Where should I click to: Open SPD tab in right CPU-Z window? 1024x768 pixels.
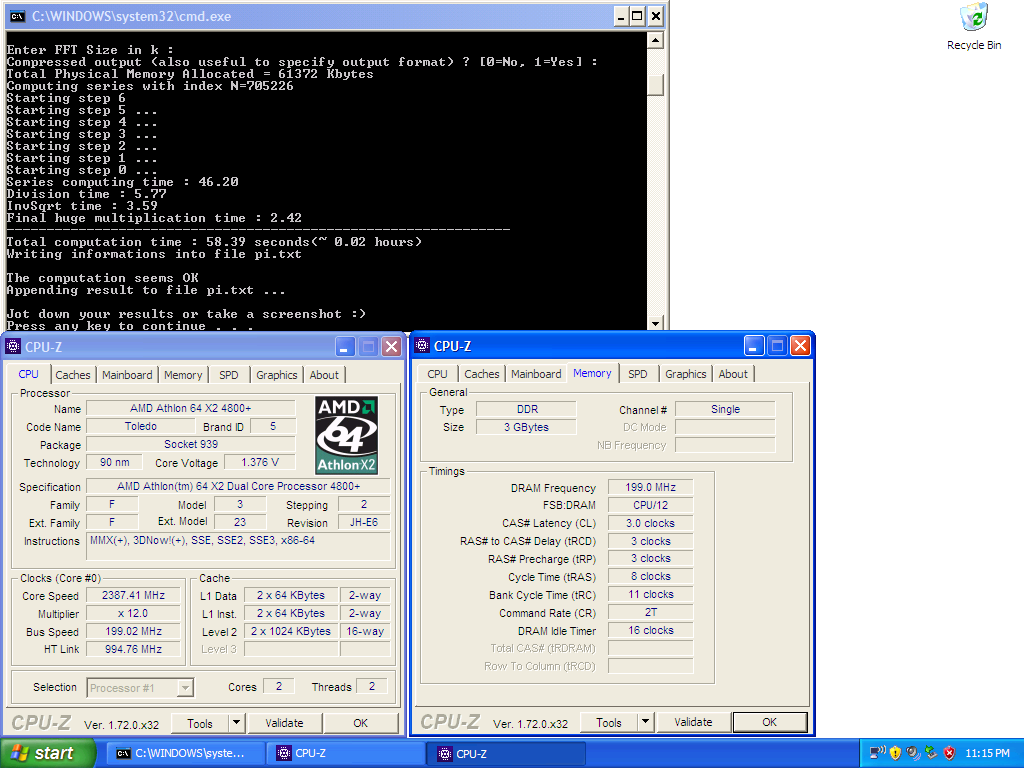637,374
